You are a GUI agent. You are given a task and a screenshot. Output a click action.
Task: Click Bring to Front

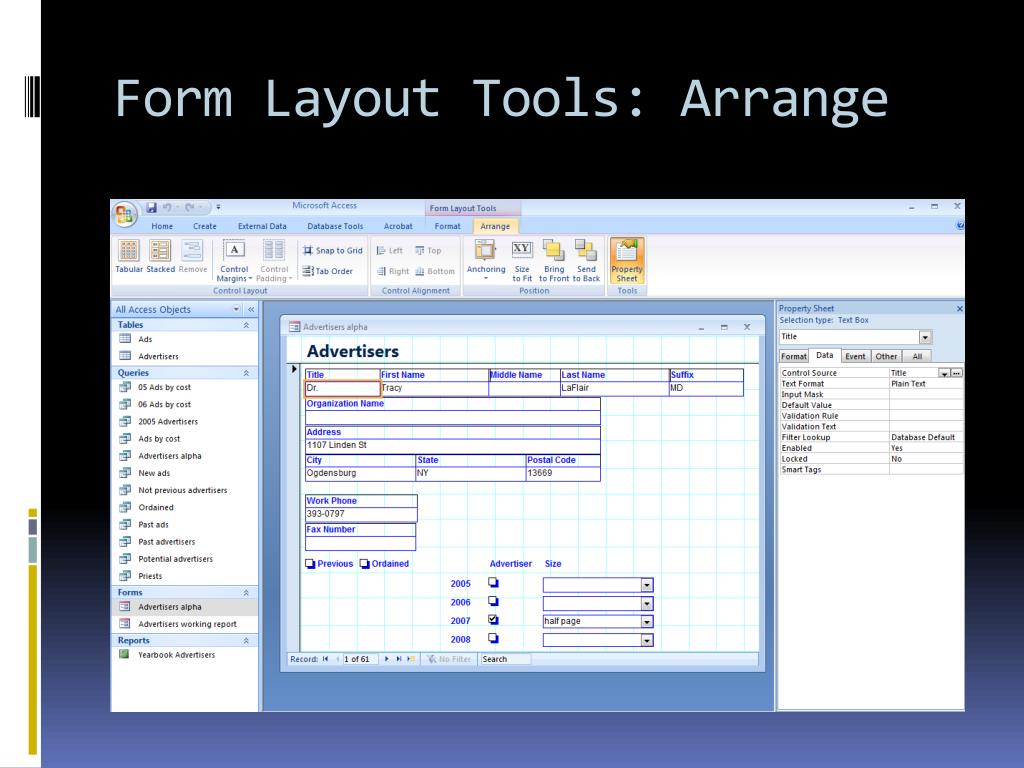[554, 261]
